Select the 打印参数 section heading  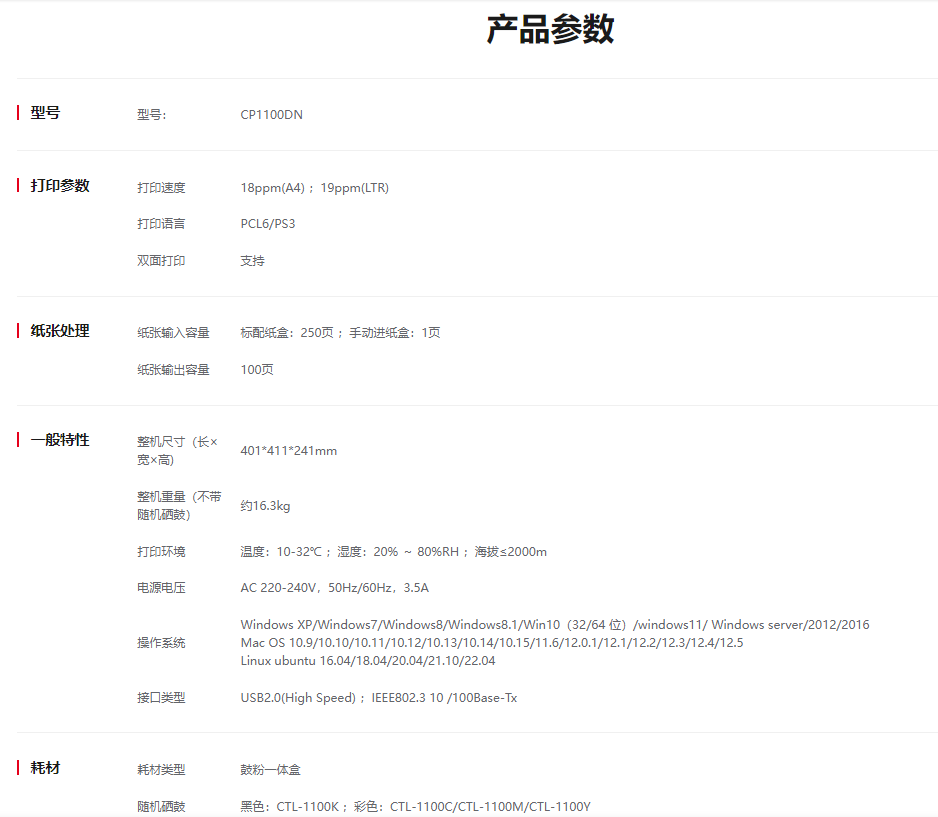[x=60, y=186]
